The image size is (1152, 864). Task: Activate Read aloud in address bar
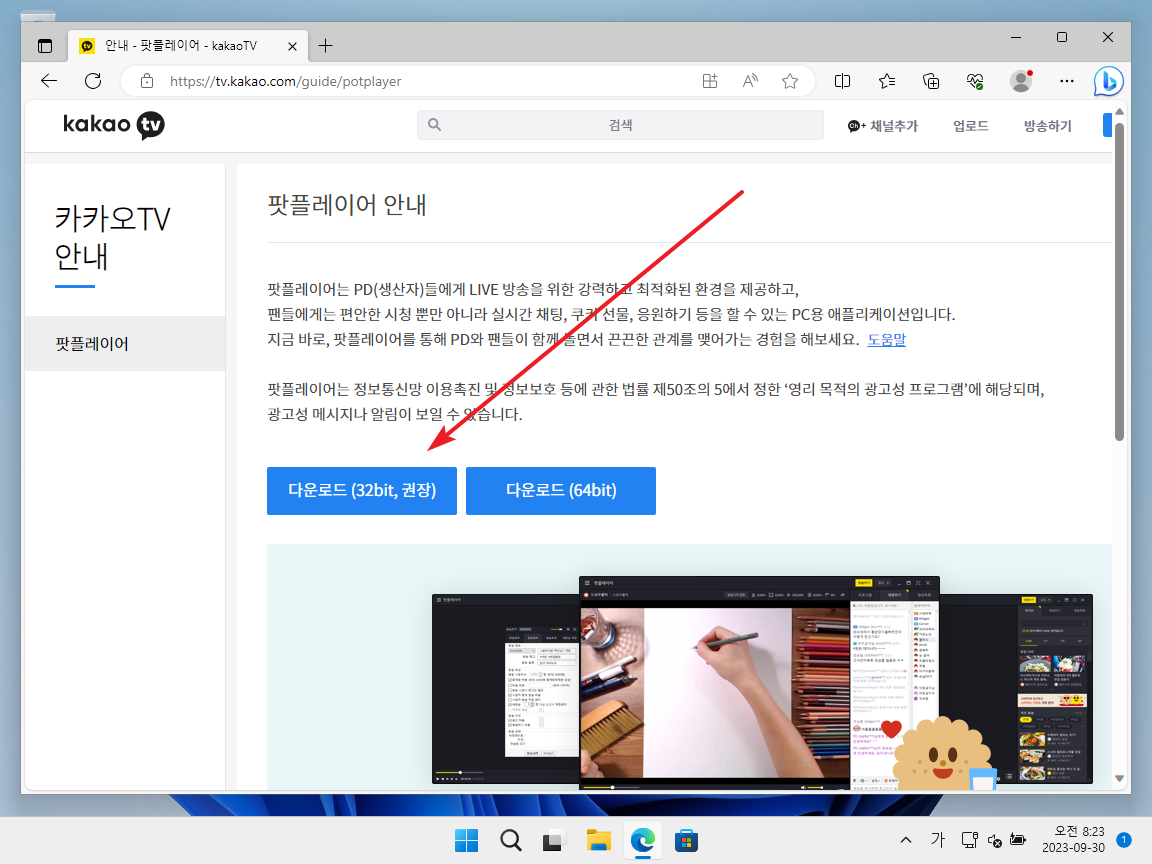pos(750,81)
